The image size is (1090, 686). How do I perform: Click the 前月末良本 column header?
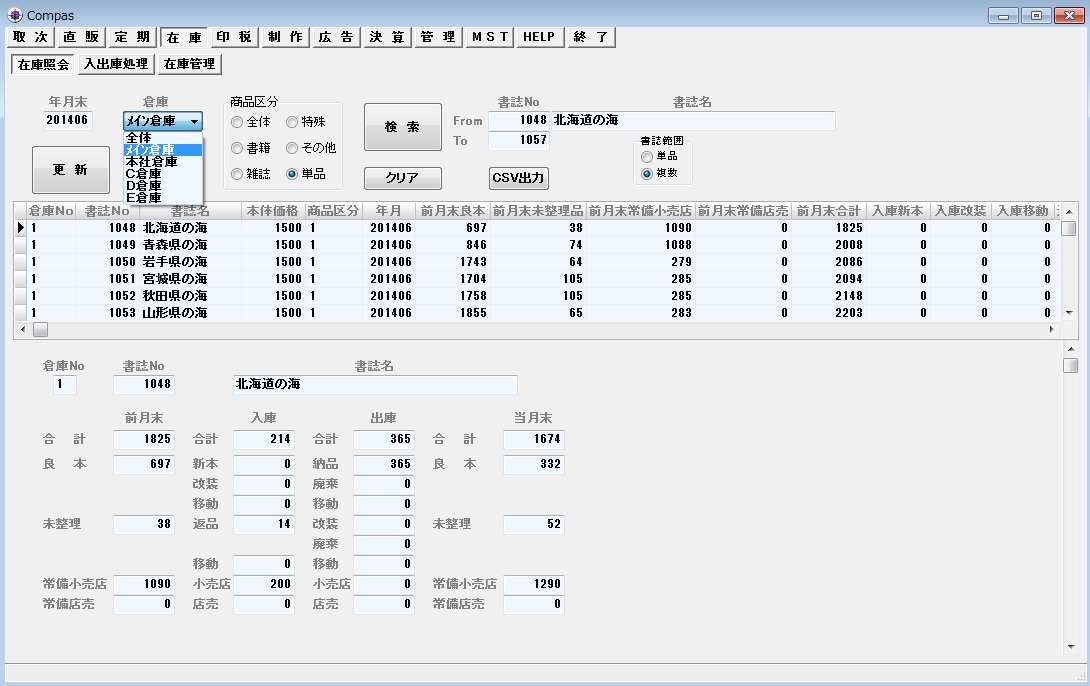(453, 211)
